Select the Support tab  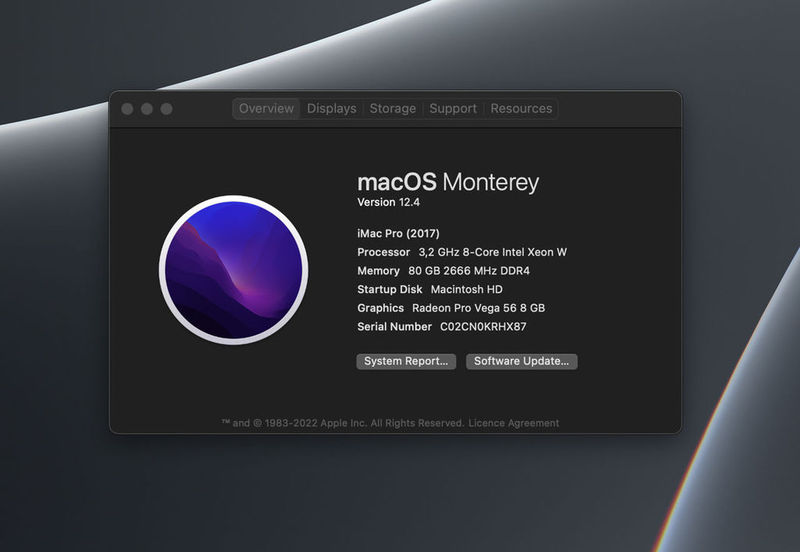(x=453, y=109)
